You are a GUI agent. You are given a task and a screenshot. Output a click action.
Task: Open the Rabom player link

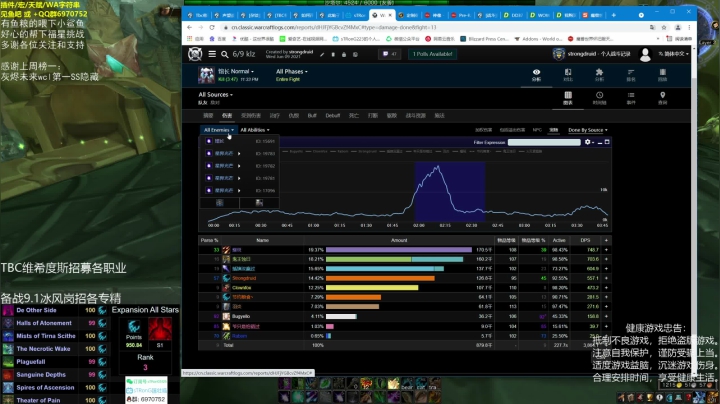[239, 336]
